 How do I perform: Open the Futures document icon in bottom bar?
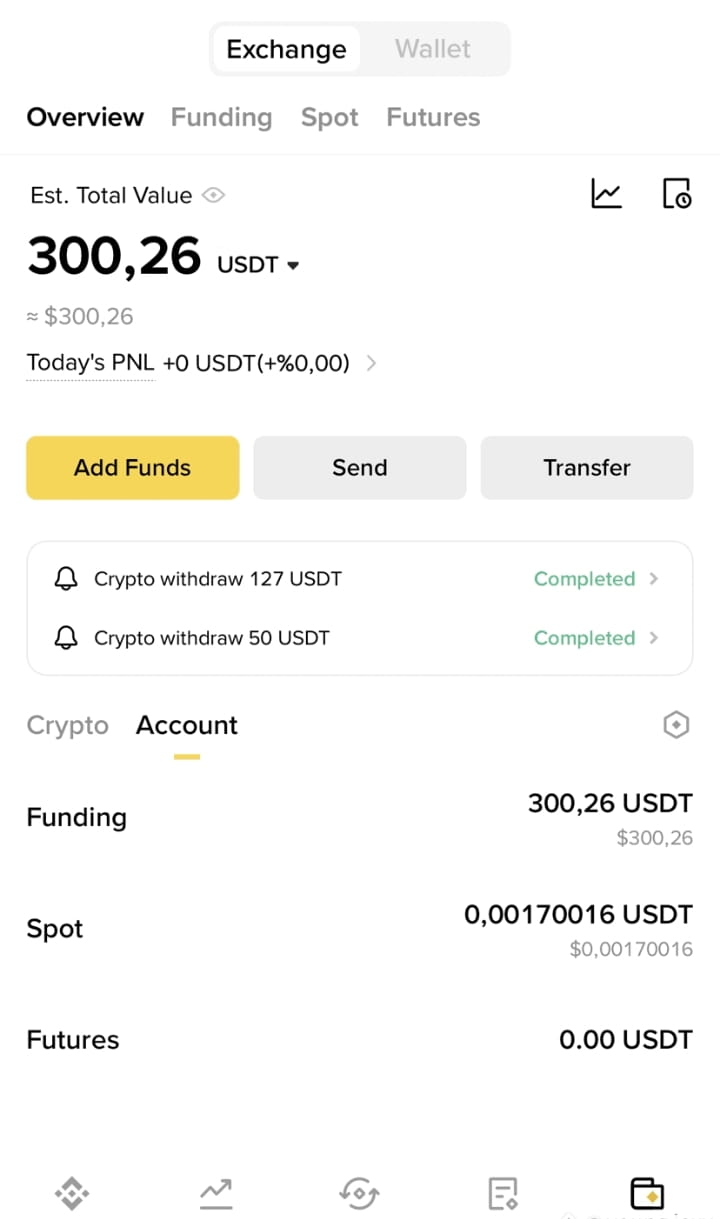click(x=503, y=1192)
